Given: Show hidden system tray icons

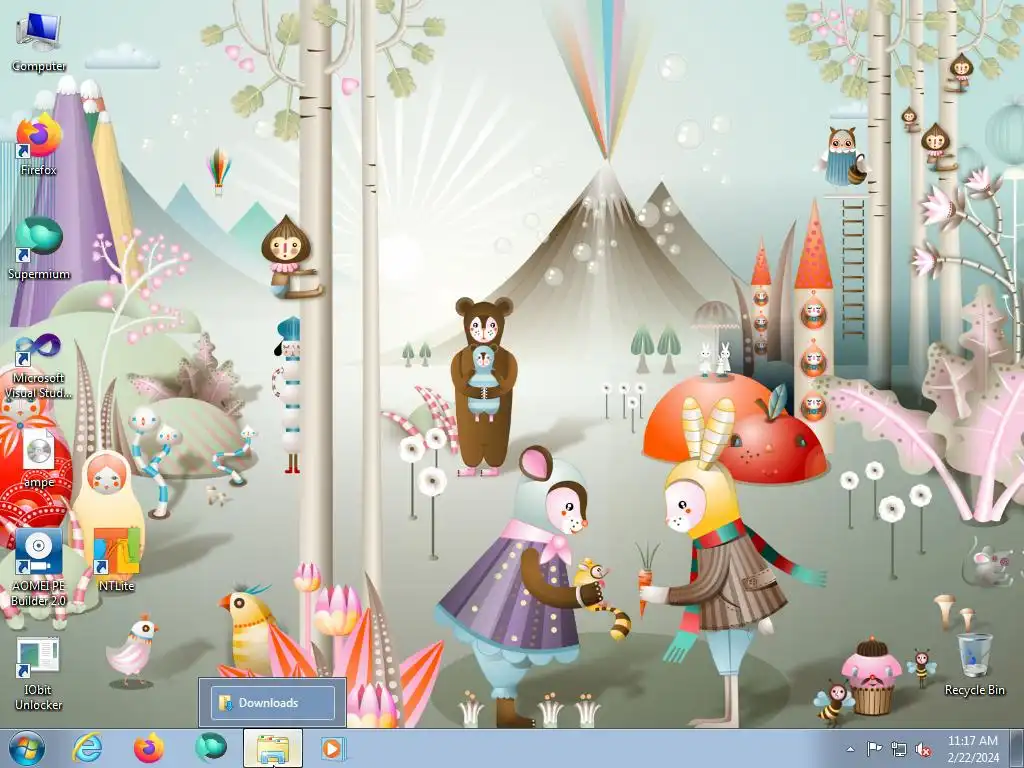Looking at the screenshot, I should pyautogui.click(x=850, y=749).
